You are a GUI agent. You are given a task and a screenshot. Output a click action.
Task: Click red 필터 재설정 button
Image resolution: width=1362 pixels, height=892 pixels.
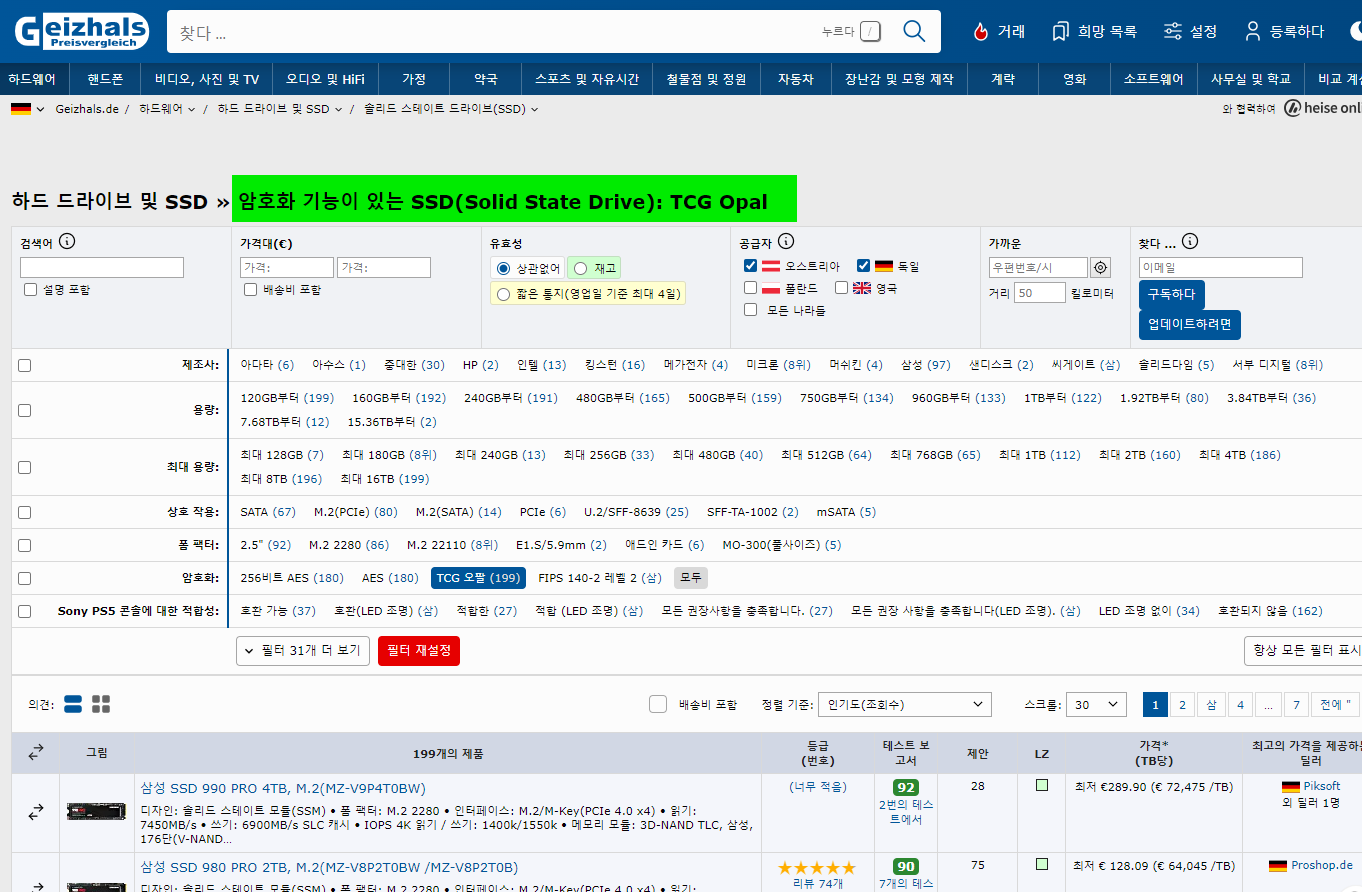(419, 650)
